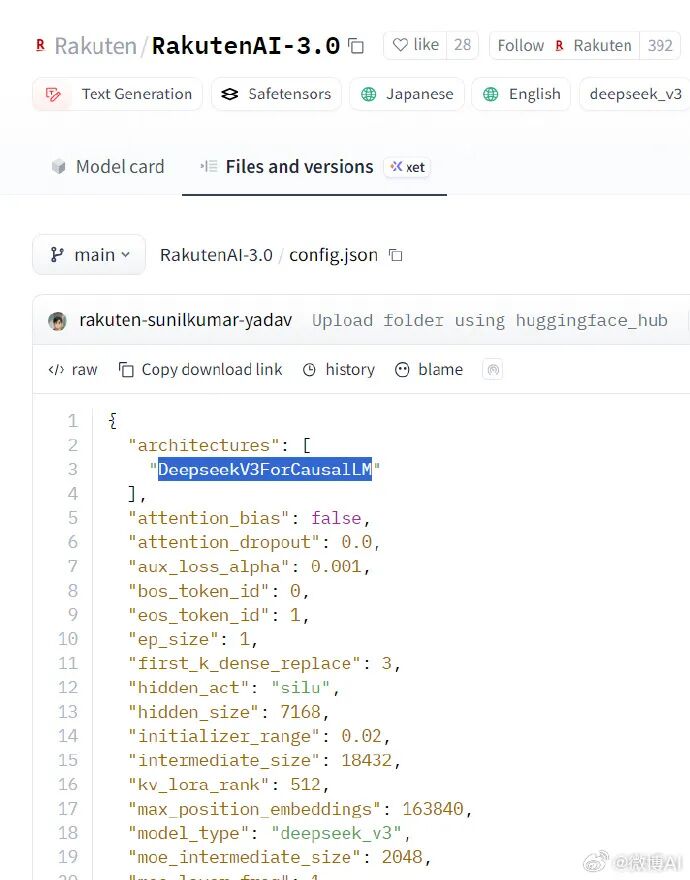Click the icon right of blame
The image size is (690, 880).
pos(492,369)
